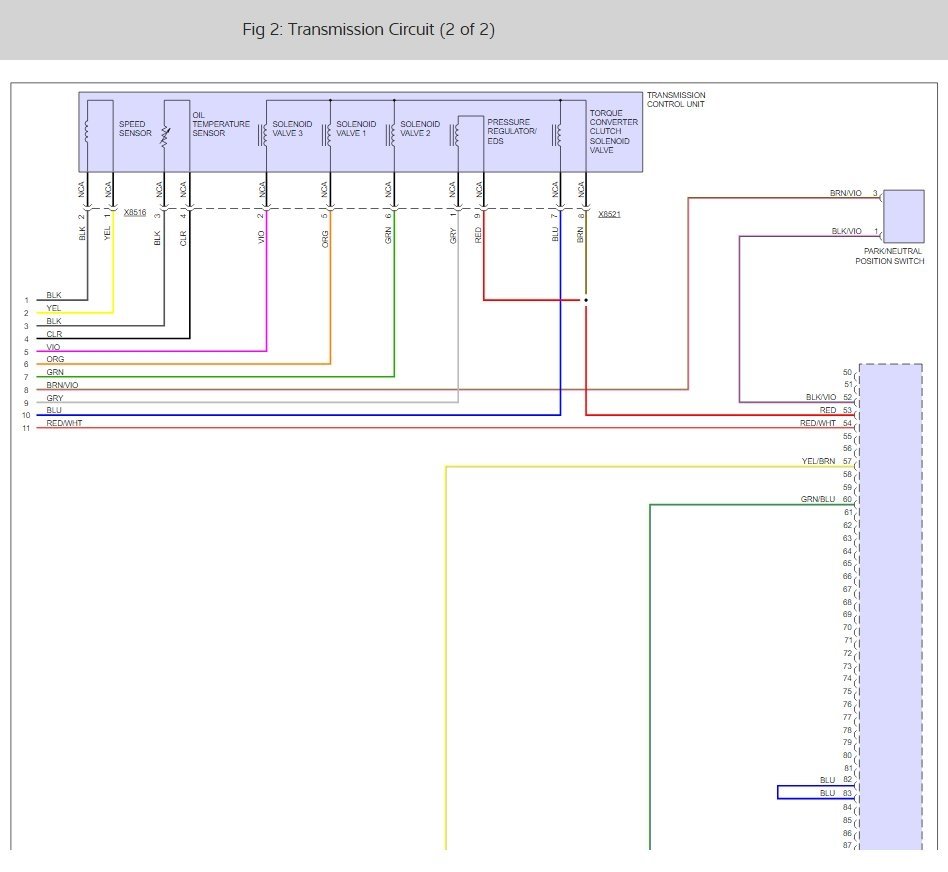The width and height of the screenshot is (948, 872).
Task: Select the Solenoid Valve 1 coil symbol
Action: [x=327, y=135]
